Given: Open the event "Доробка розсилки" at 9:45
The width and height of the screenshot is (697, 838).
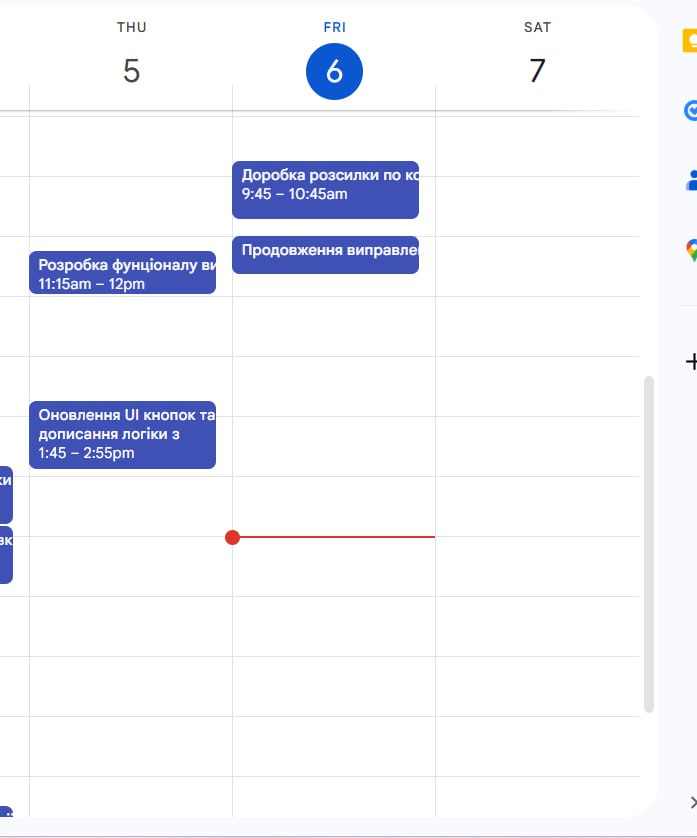Looking at the screenshot, I should (x=325, y=189).
